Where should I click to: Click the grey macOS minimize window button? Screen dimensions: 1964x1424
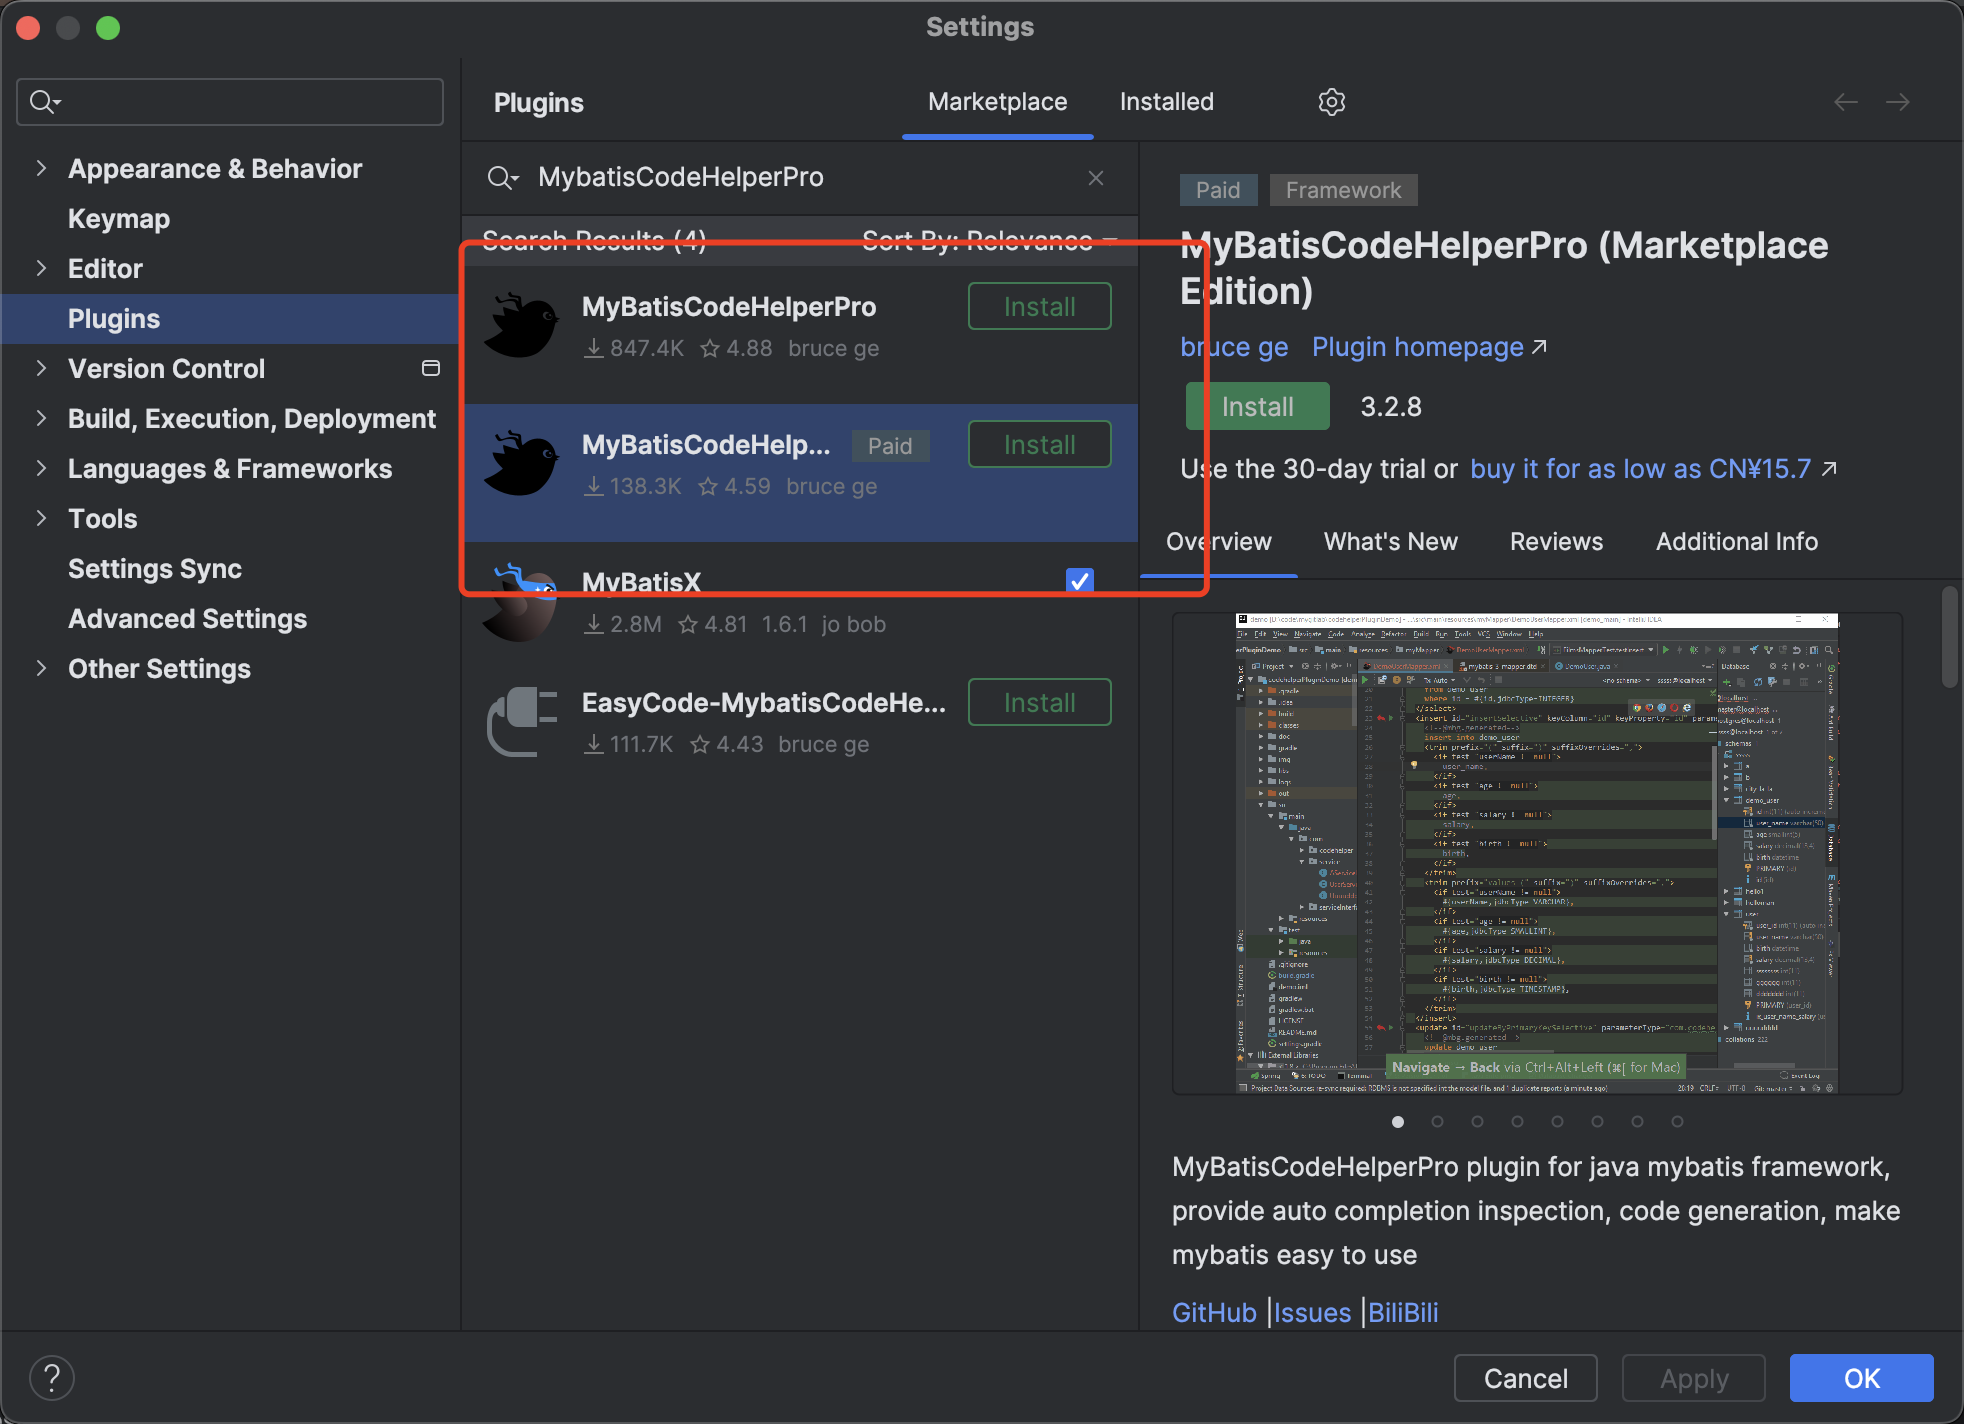tap(68, 28)
